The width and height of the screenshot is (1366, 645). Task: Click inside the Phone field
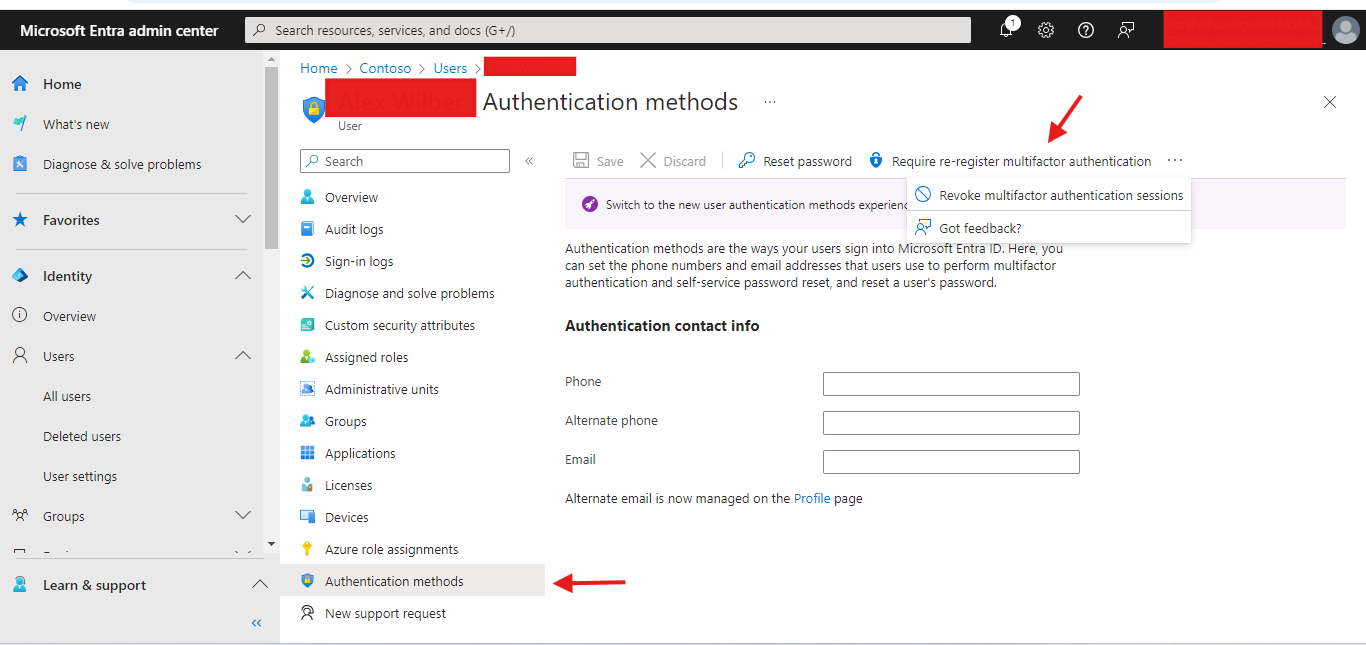click(x=950, y=383)
